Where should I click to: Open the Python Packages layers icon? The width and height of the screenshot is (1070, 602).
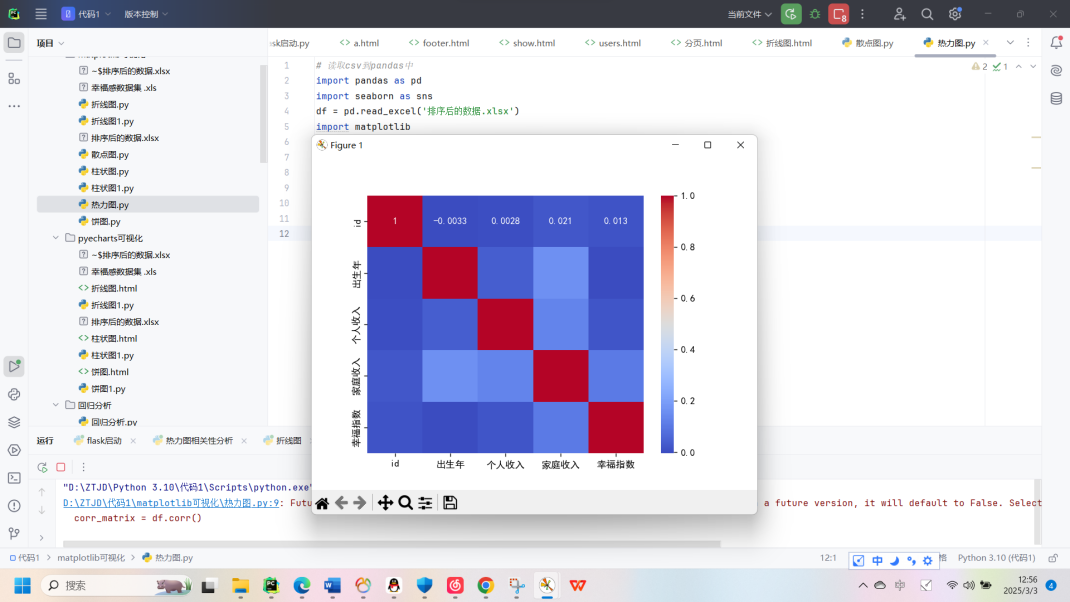pos(14,422)
